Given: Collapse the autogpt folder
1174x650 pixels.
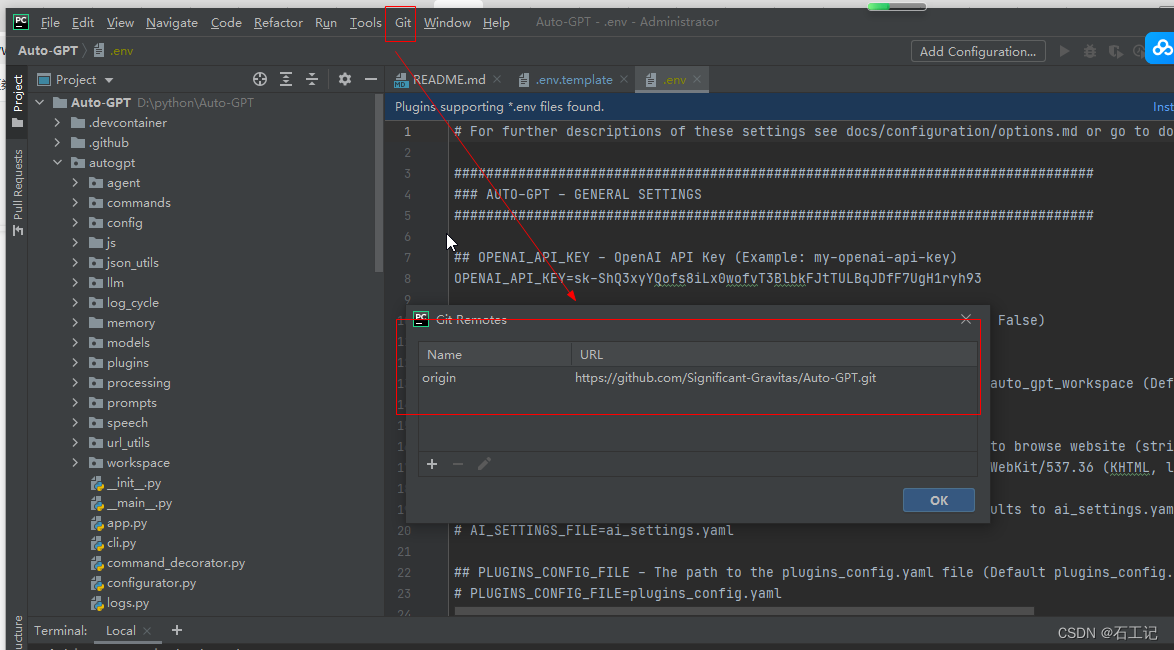Looking at the screenshot, I should click(x=58, y=162).
